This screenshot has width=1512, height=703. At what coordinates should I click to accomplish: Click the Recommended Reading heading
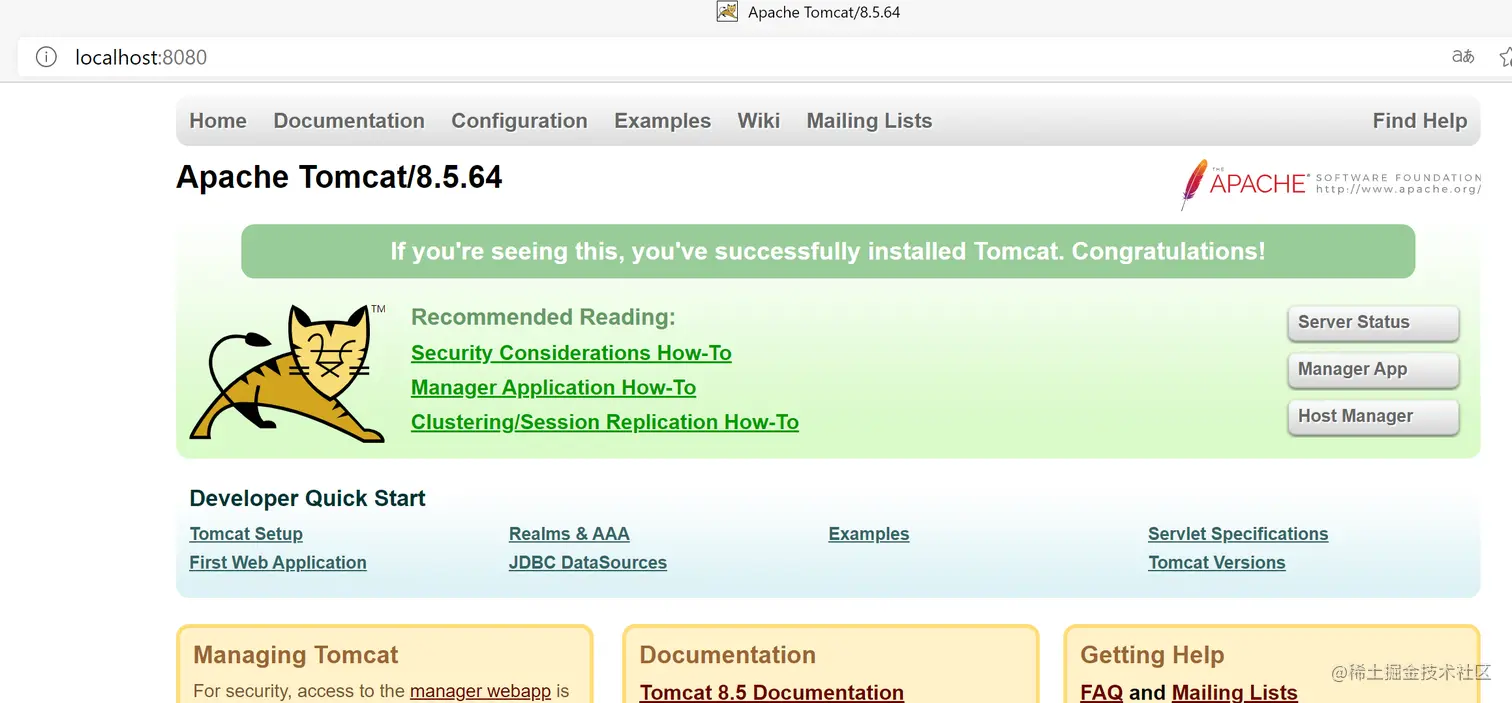coord(543,317)
